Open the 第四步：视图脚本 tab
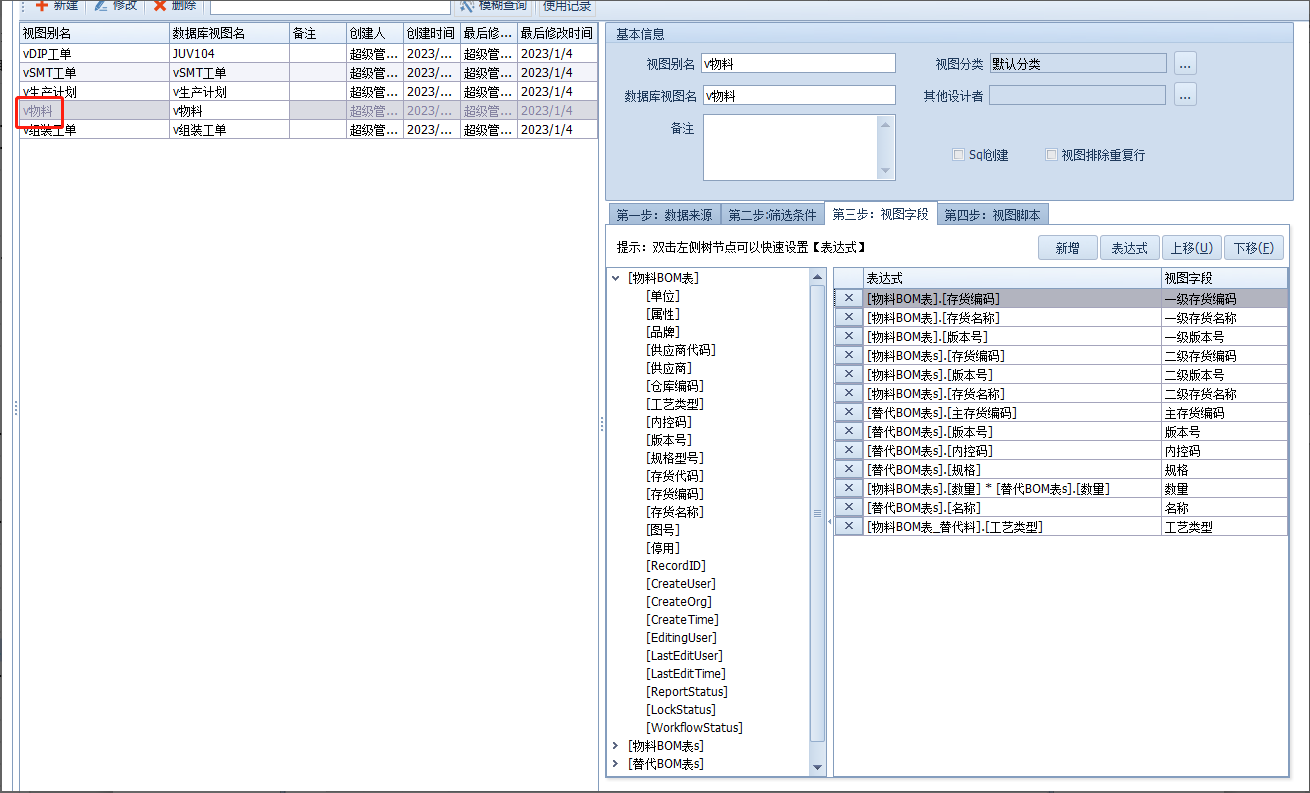 992,215
